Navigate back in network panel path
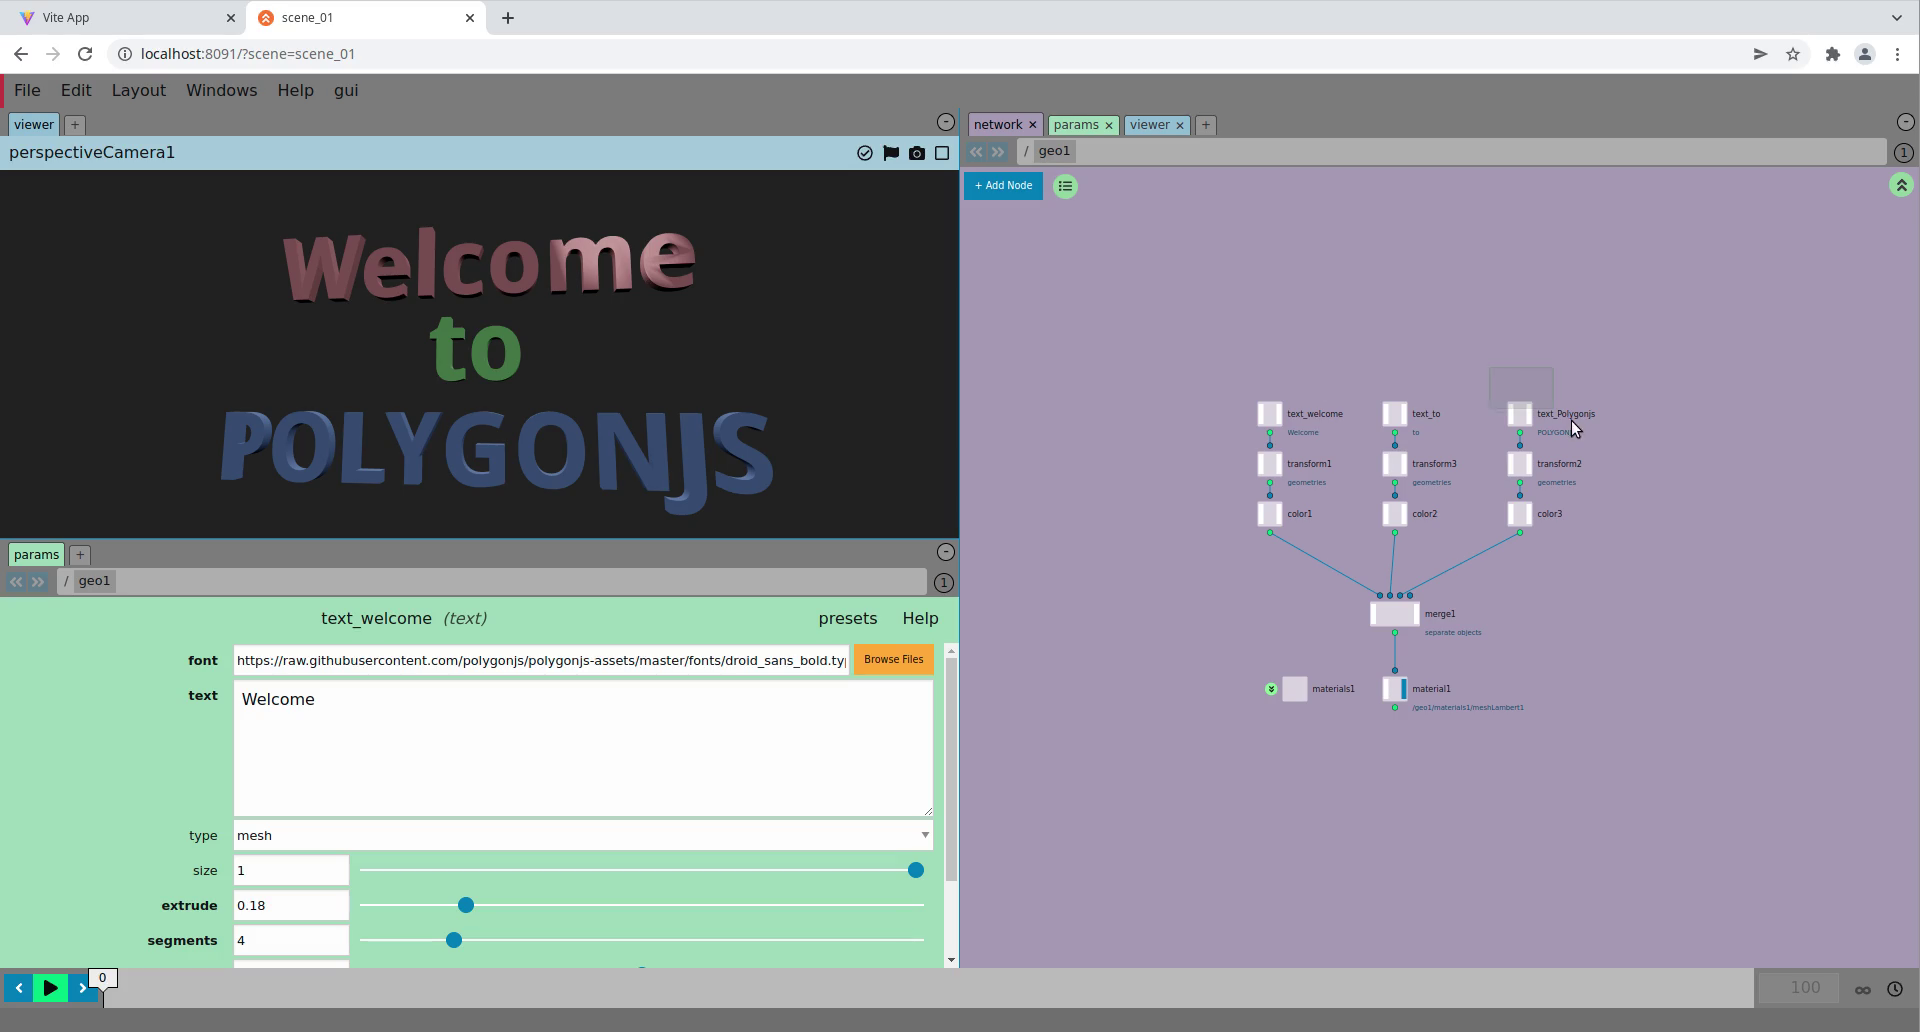The height and width of the screenshot is (1032, 1920). (x=976, y=152)
